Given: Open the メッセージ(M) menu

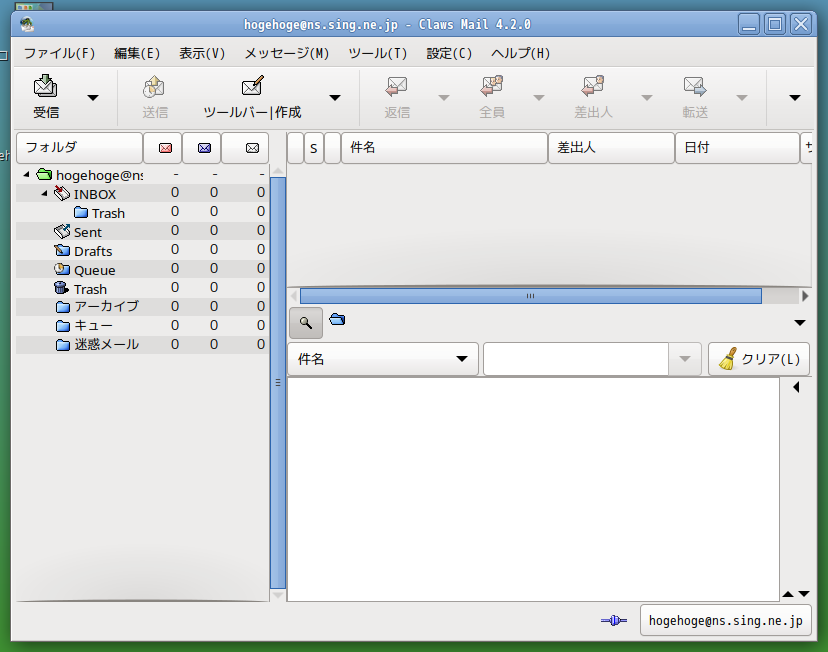Looking at the screenshot, I should tap(286, 53).
